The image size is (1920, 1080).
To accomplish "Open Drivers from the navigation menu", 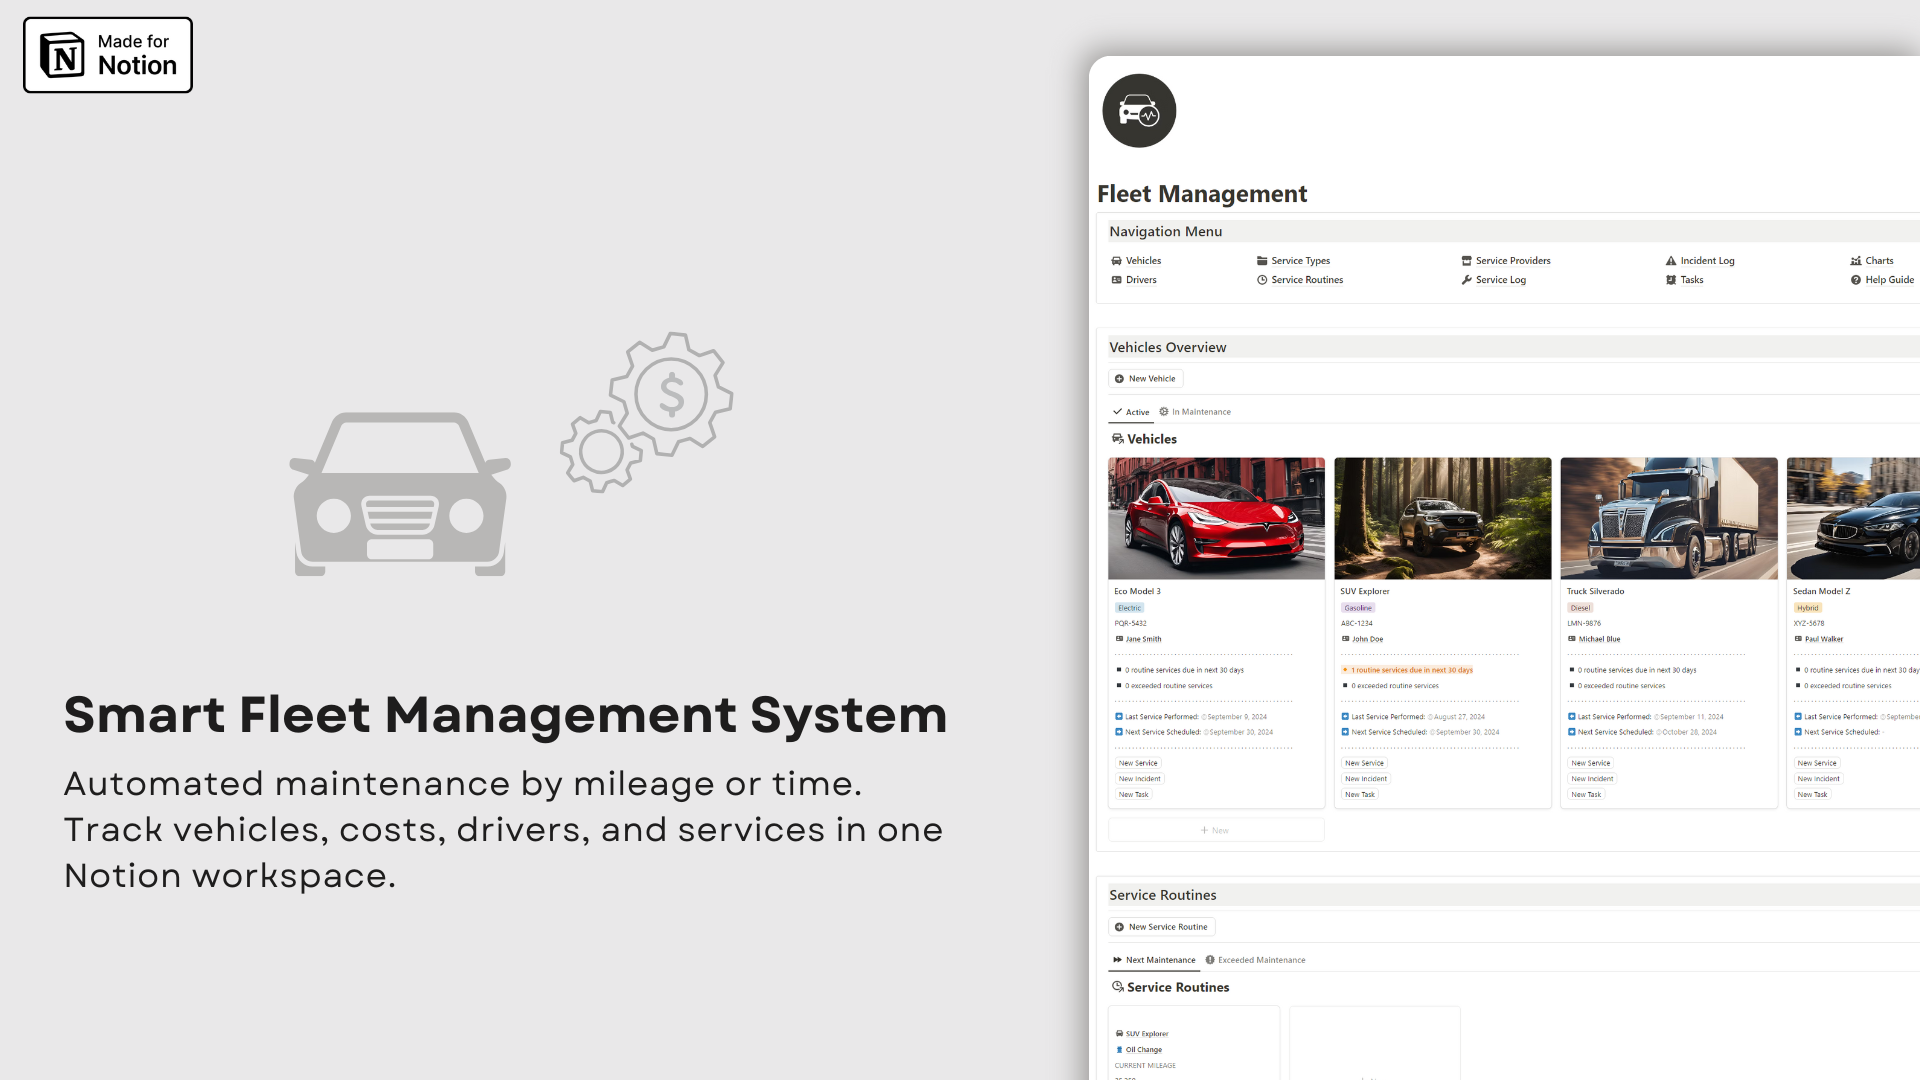I will 1139,280.
